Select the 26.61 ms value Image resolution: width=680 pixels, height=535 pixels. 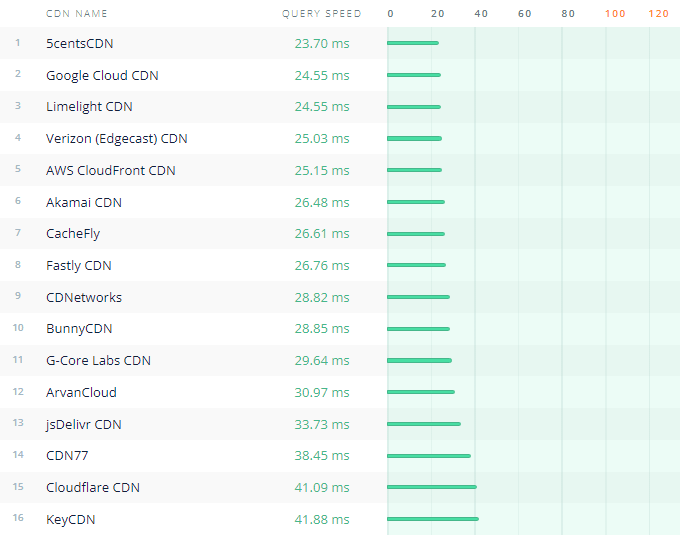(x=322, y=234)
